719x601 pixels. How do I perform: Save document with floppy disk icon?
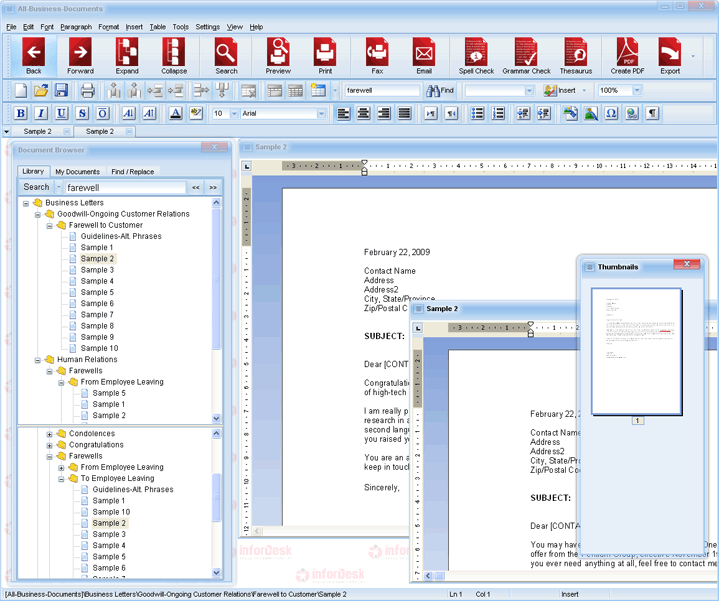coord(61,90)
